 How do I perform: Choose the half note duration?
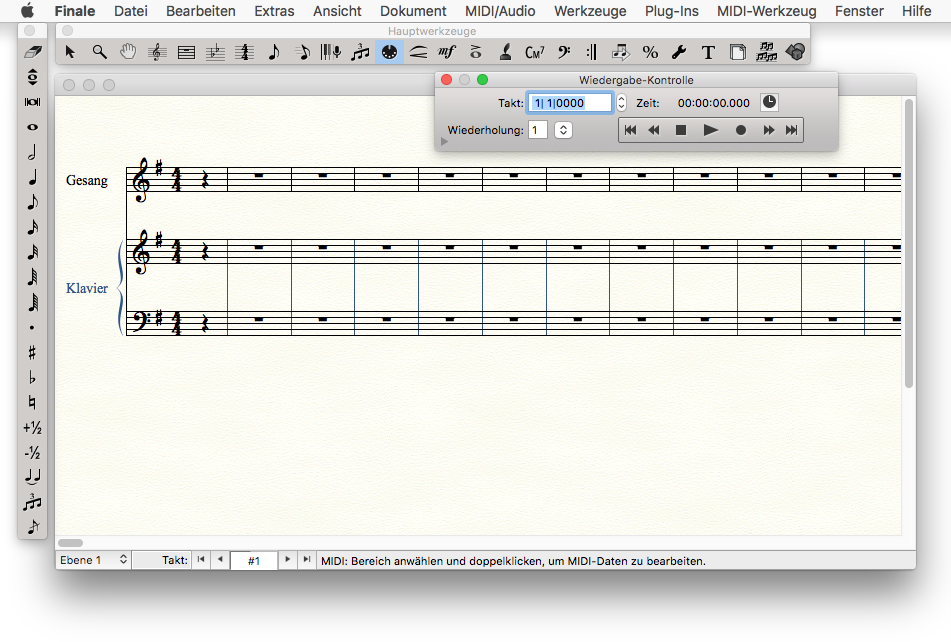click(x=33, y=152)
